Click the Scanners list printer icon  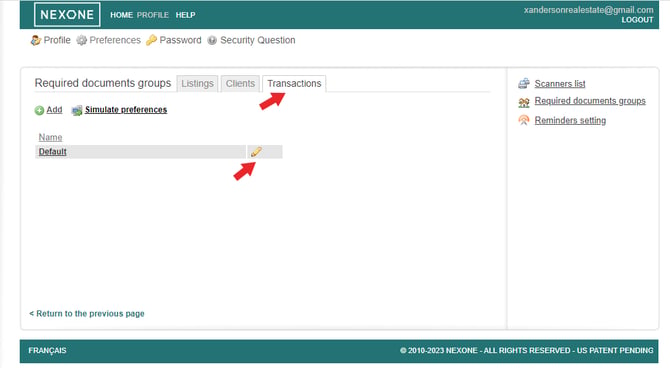(524, 83)
